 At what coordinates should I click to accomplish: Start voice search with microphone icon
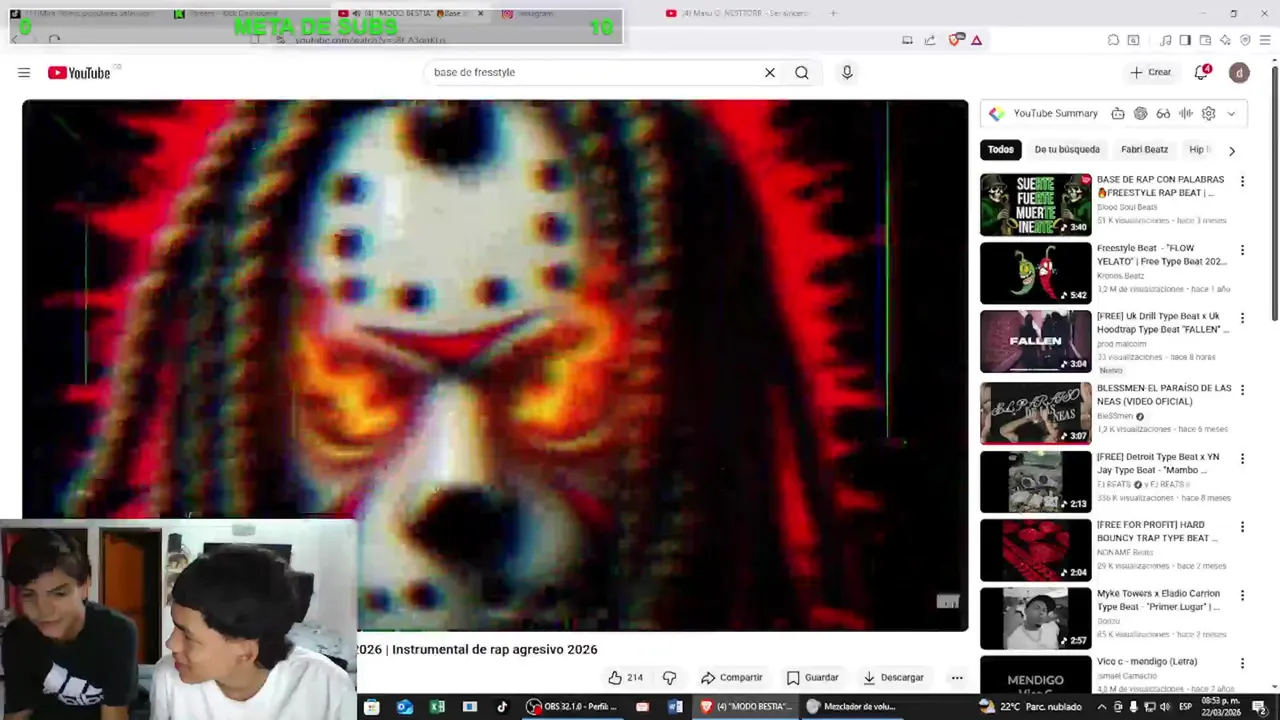(847, 72)
